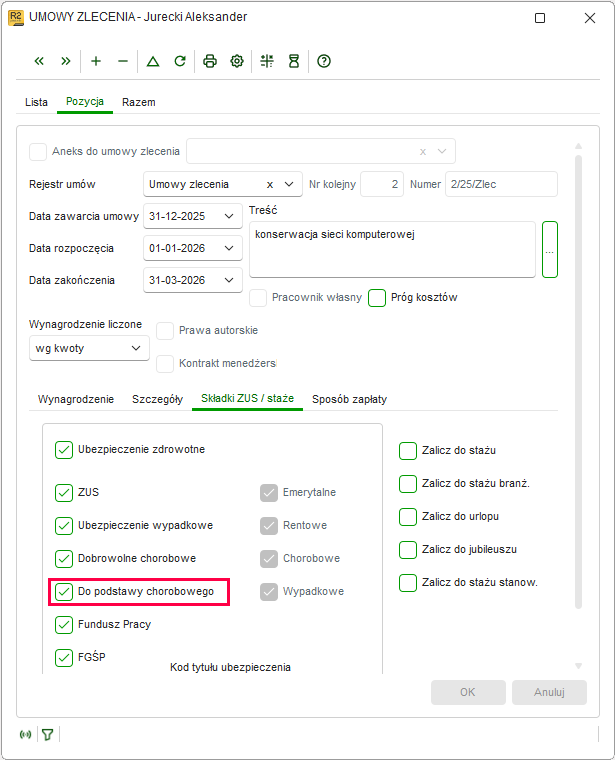Click the Nr kolejny field showing 2

coord(382,184)
